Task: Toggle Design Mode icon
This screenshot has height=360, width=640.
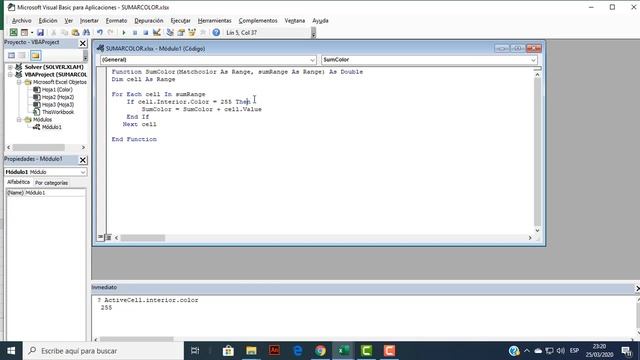Action: pyautogui.click(x=157, y=33)
